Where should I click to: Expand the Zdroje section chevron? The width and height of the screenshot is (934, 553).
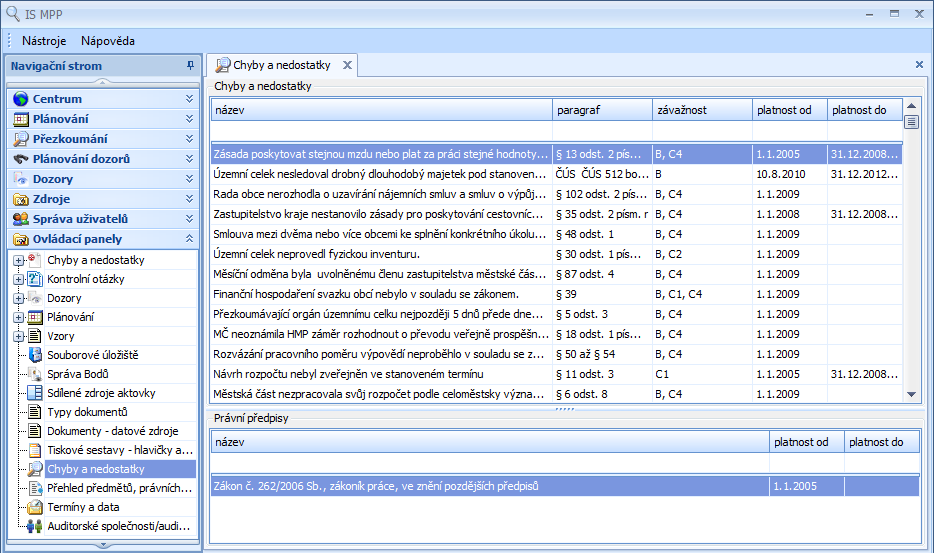pos(189,199)
